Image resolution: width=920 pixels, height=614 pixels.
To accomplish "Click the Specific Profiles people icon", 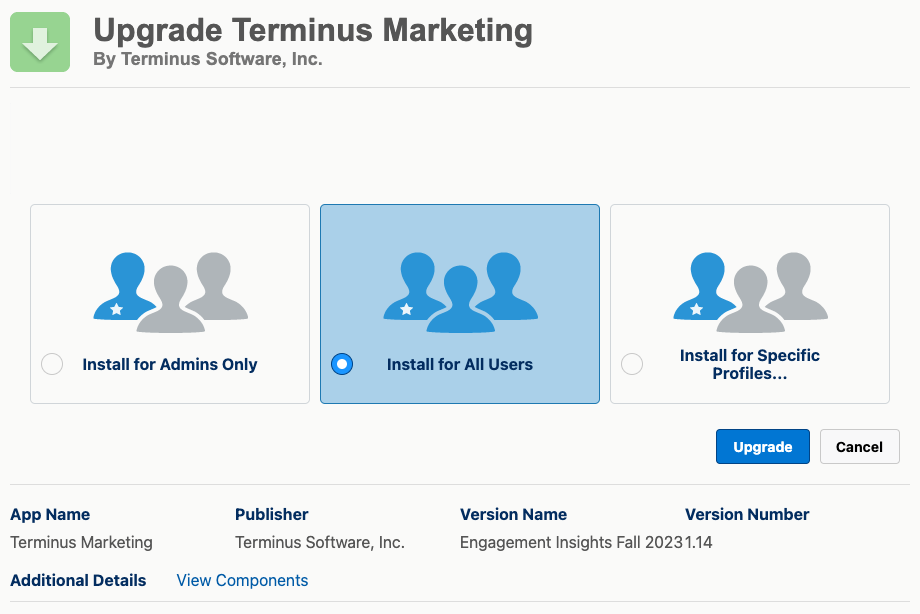I will pyautogui.click(x=750, y=292).
